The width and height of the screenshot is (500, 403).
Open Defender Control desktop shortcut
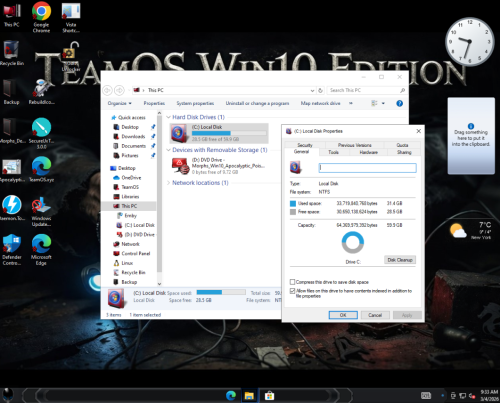[x=12, y=249]
